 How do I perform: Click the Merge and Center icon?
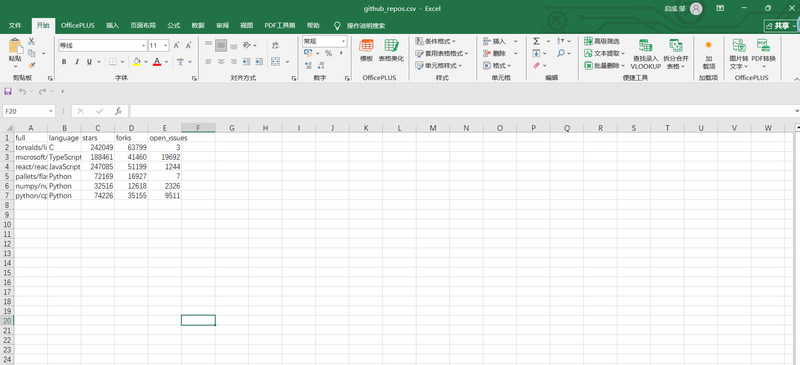coord(276,62)
